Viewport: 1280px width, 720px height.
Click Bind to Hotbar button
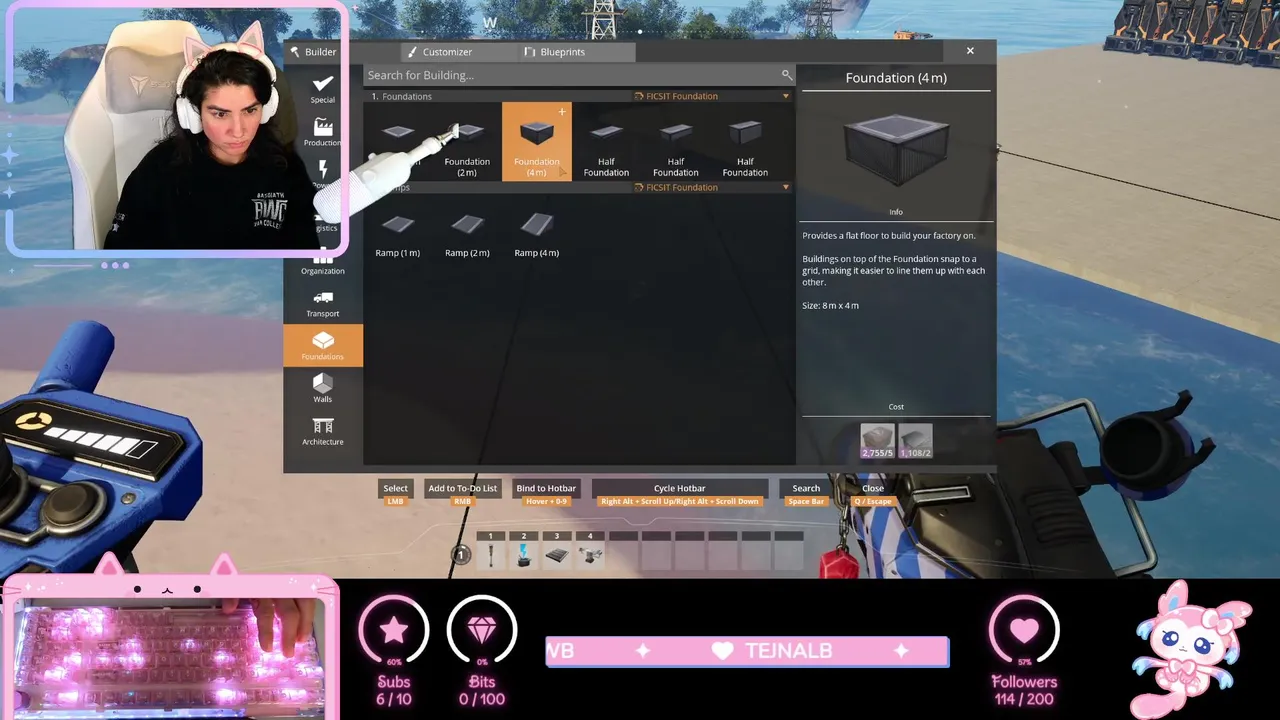(x=546, y=488)
